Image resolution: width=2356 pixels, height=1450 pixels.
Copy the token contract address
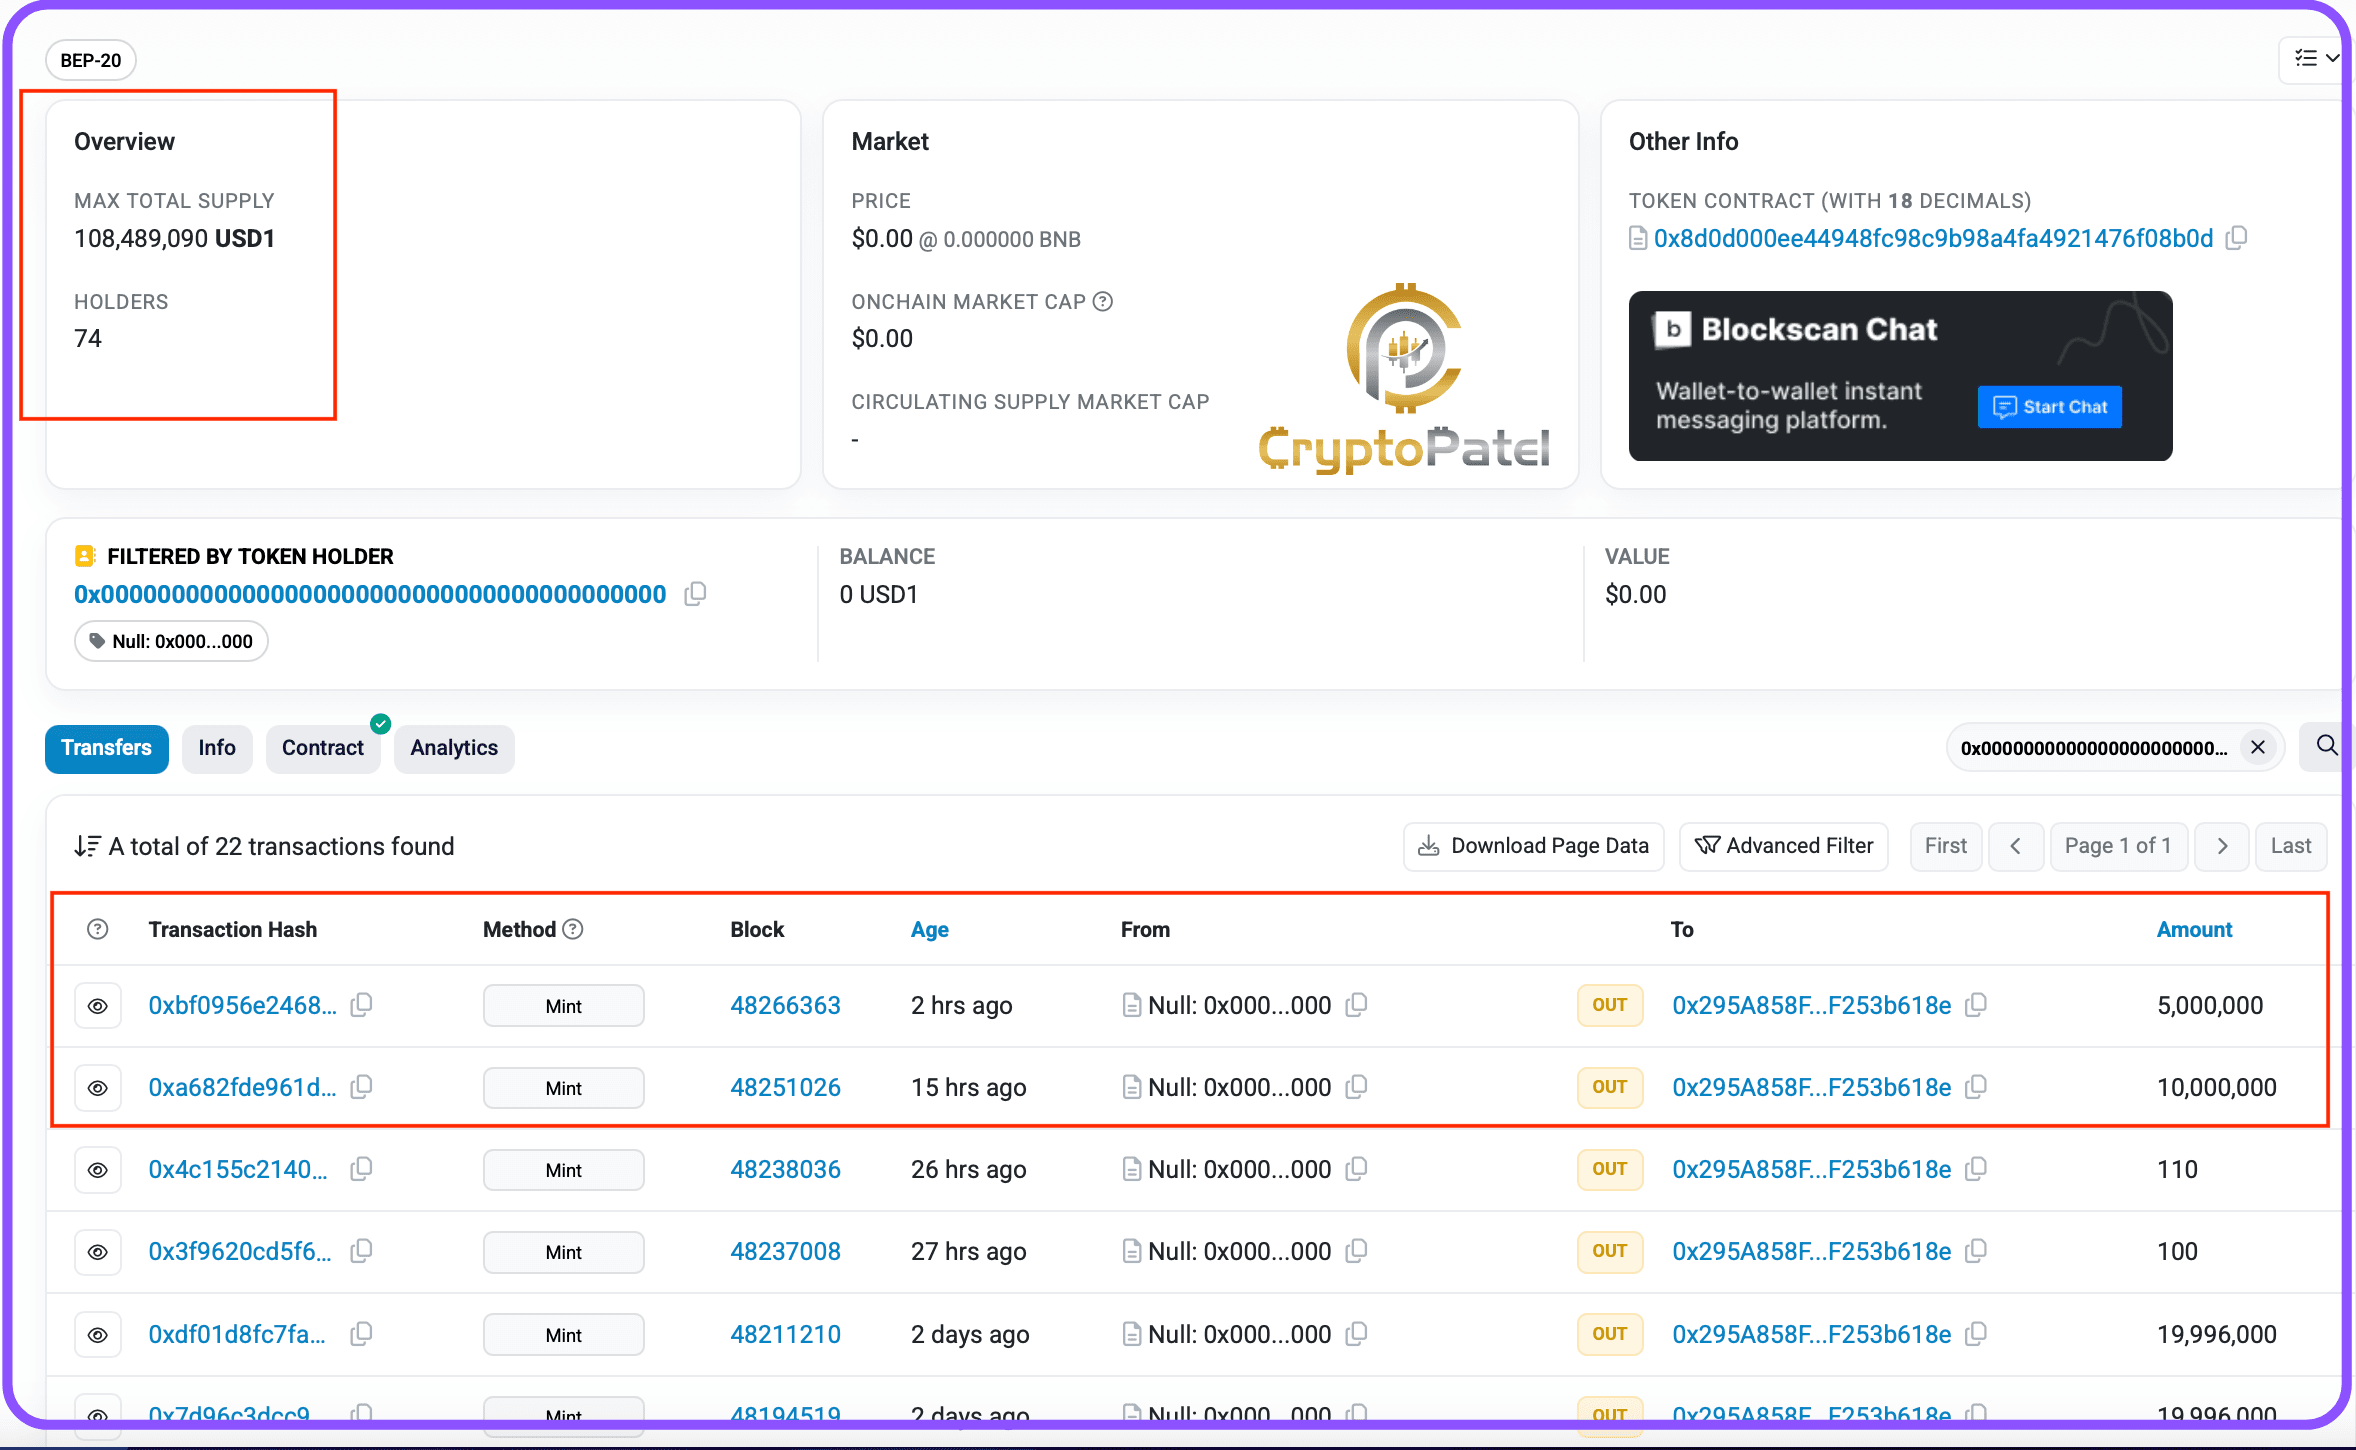pyautogui.click(x=2237, y=238)
